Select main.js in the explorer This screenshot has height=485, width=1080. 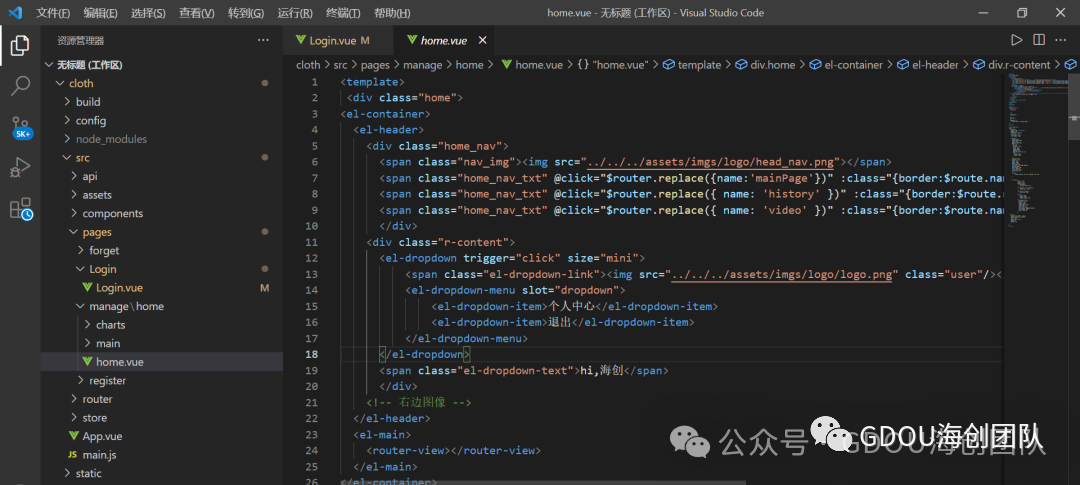[x=99, y=455]
